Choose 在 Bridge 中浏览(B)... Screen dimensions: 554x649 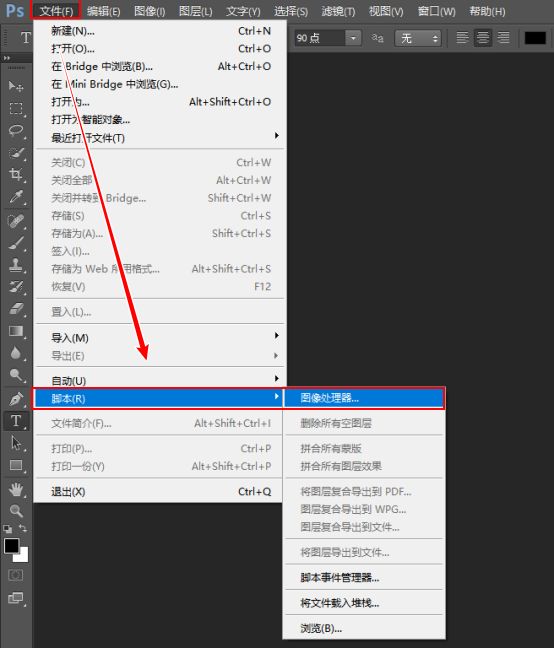[x=159, y=66]
